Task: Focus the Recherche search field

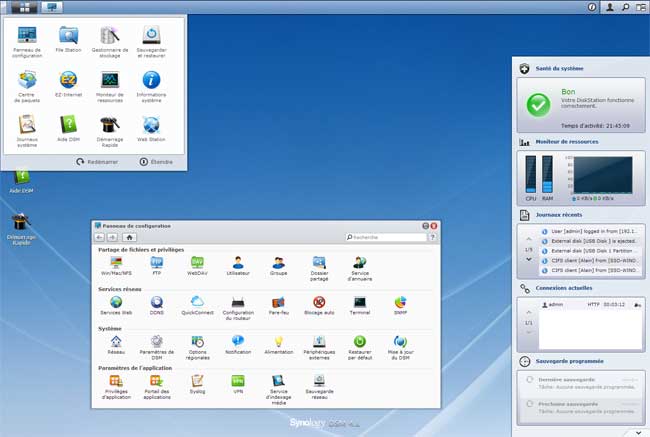Action: (x=386, y=237)
